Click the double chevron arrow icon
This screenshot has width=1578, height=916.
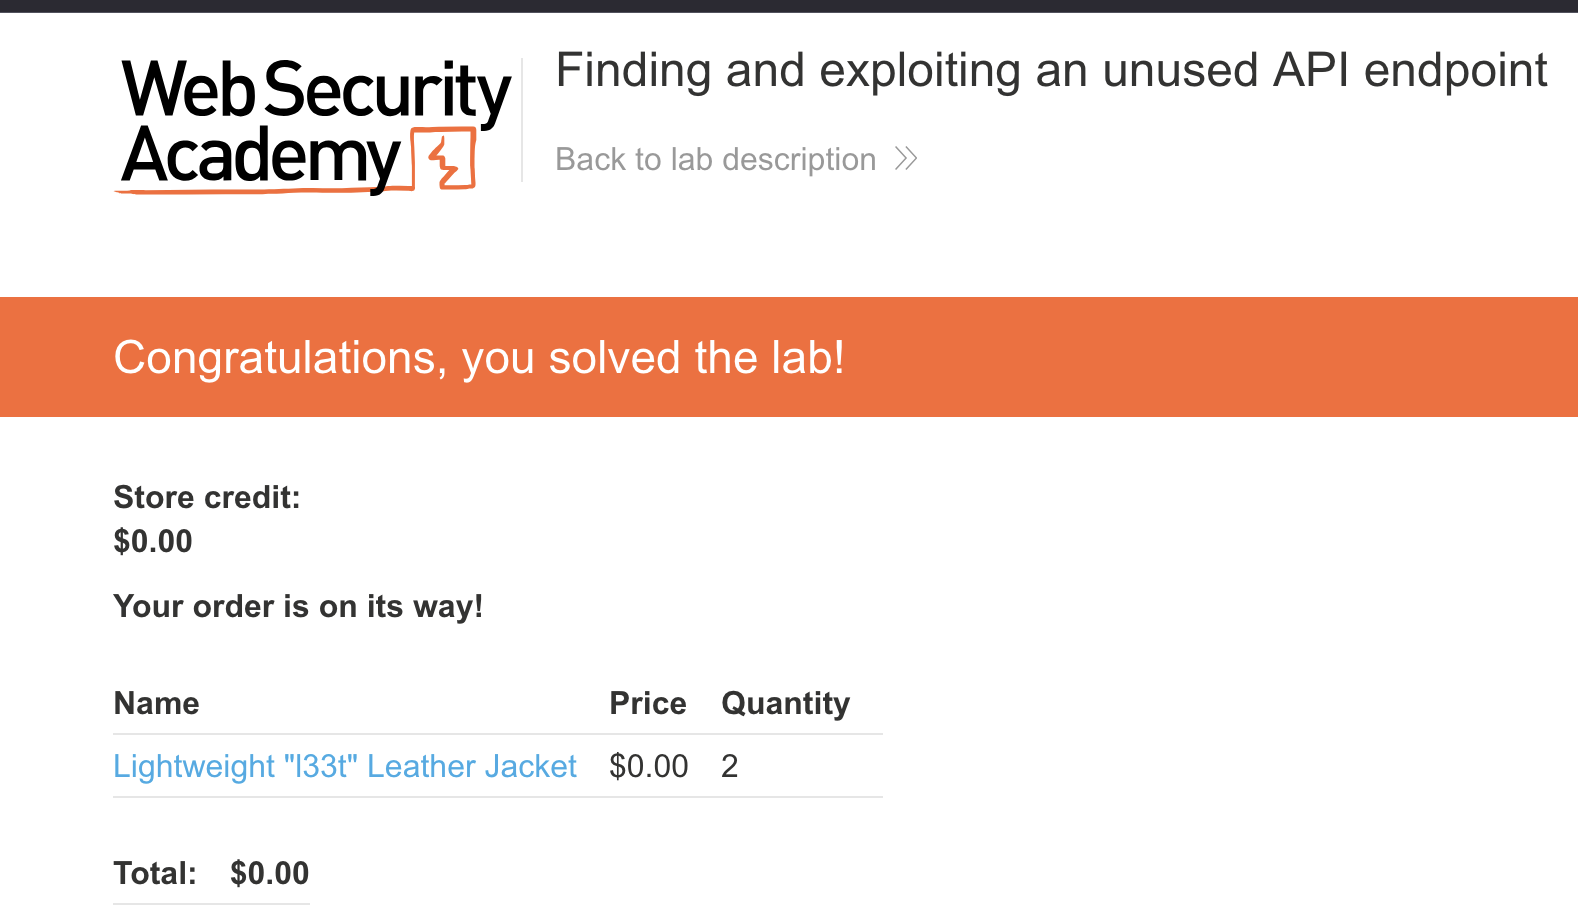coord(906,159)
